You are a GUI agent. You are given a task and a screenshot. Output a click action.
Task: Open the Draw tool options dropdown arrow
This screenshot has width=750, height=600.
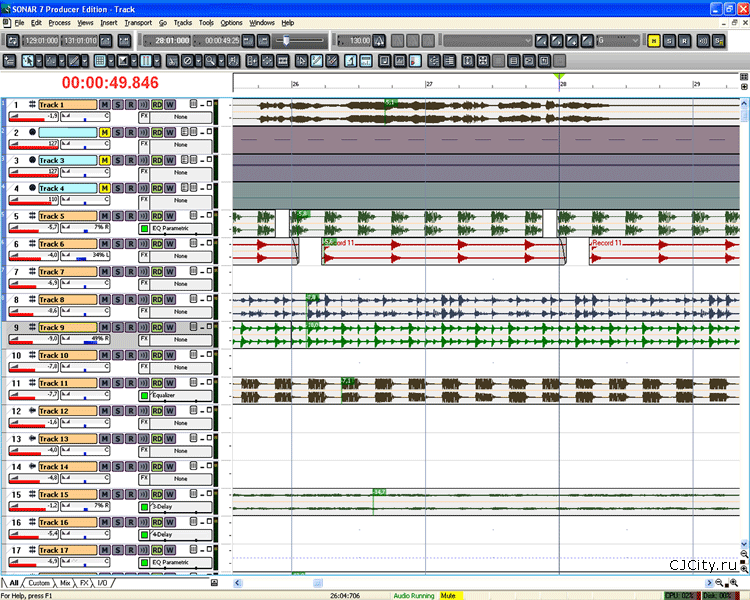point(85,61)
